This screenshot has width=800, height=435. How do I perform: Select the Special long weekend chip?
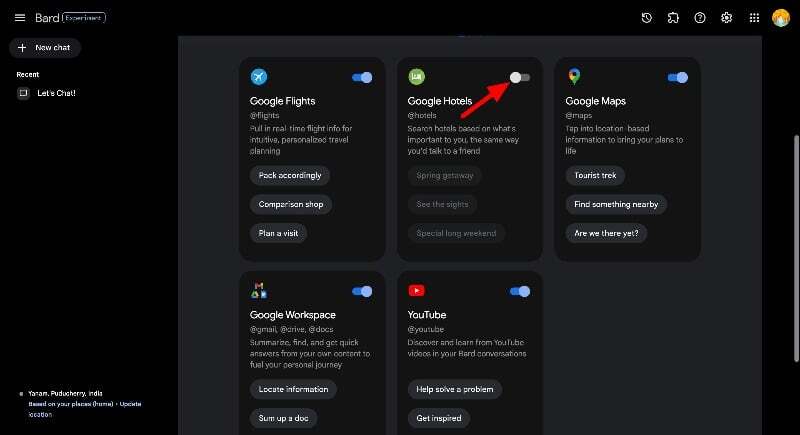[456, 234]
